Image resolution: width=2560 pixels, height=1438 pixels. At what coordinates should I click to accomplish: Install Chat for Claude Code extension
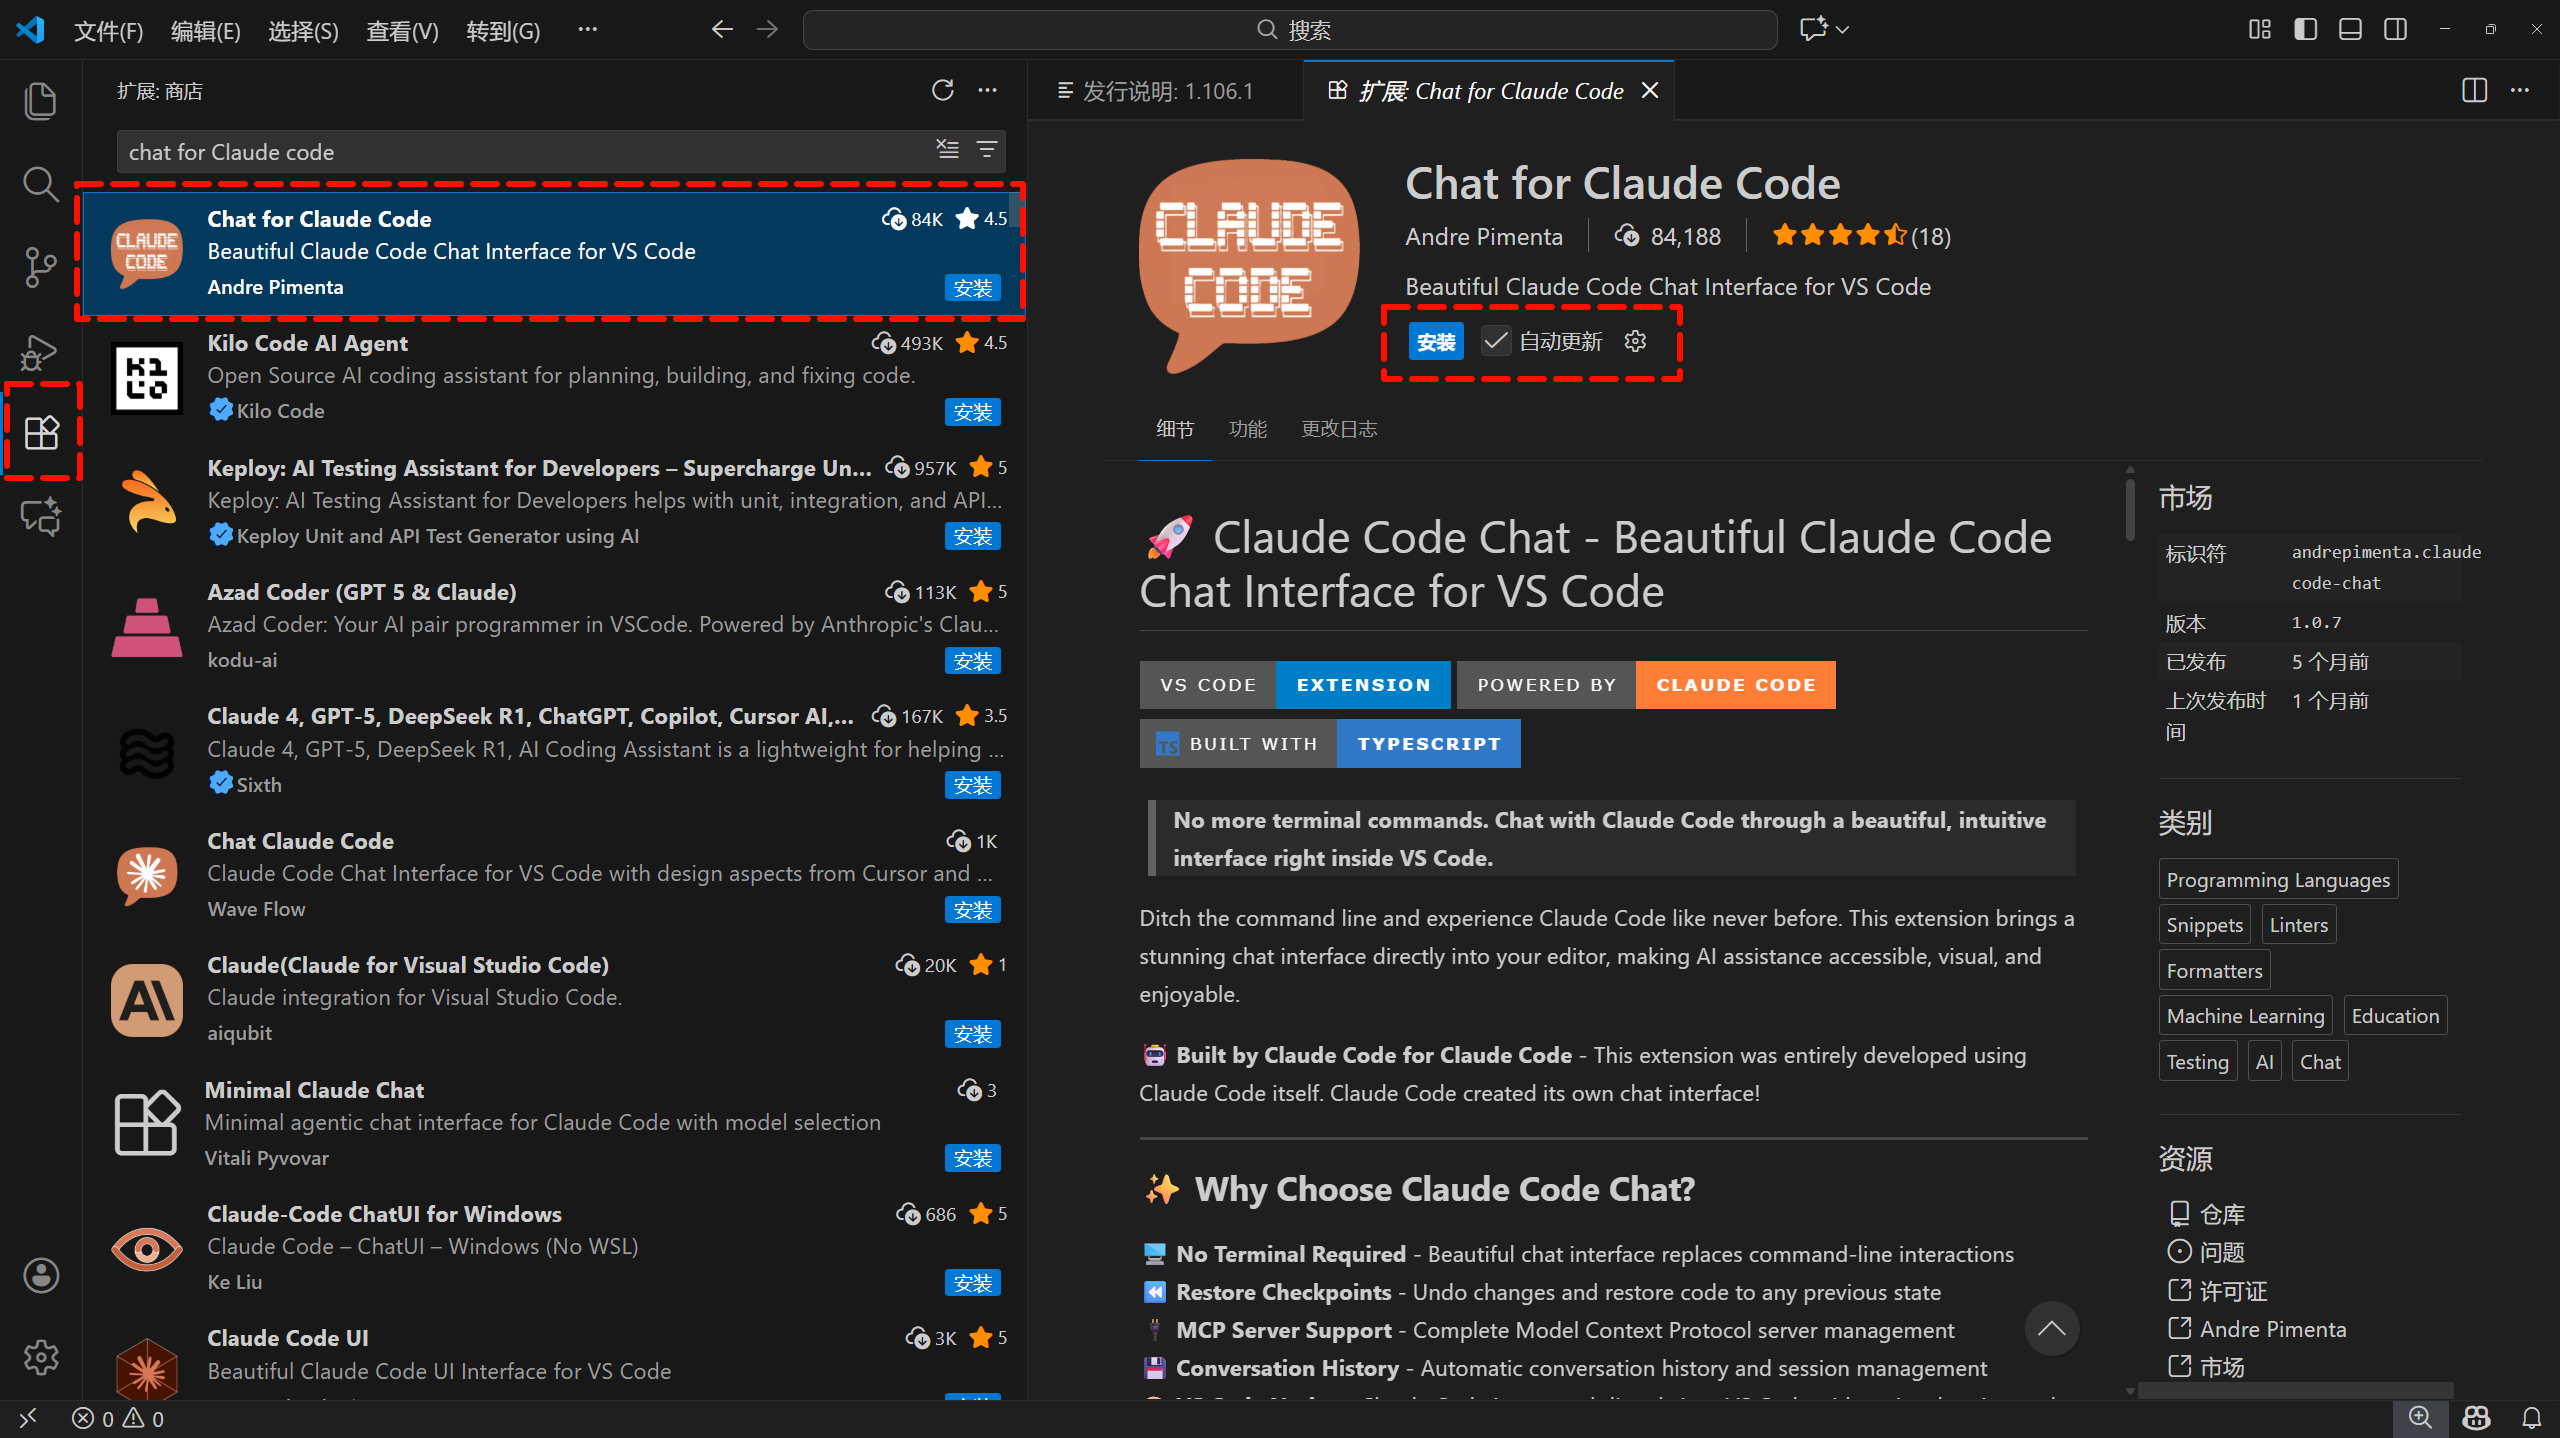pyautogui.click(x=1436, y=342)
